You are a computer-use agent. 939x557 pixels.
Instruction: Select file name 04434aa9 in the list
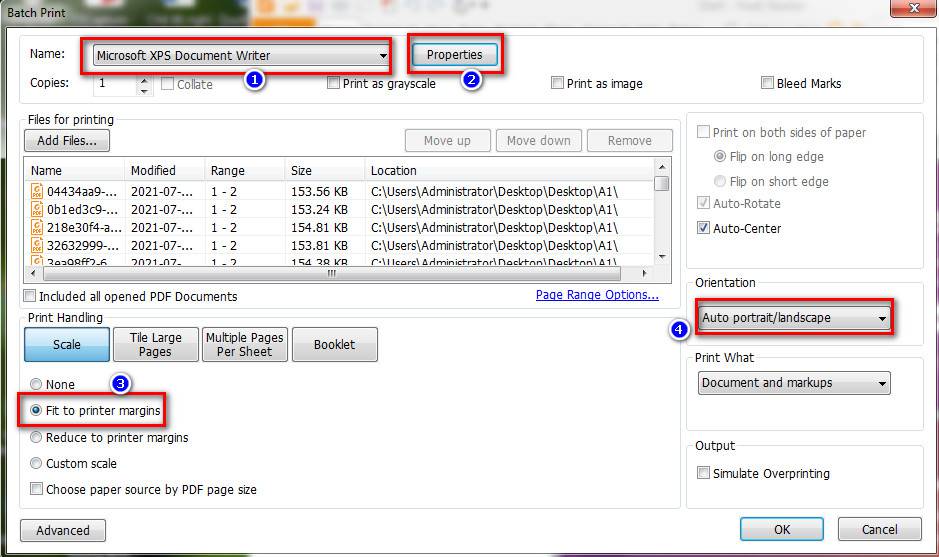82,192
